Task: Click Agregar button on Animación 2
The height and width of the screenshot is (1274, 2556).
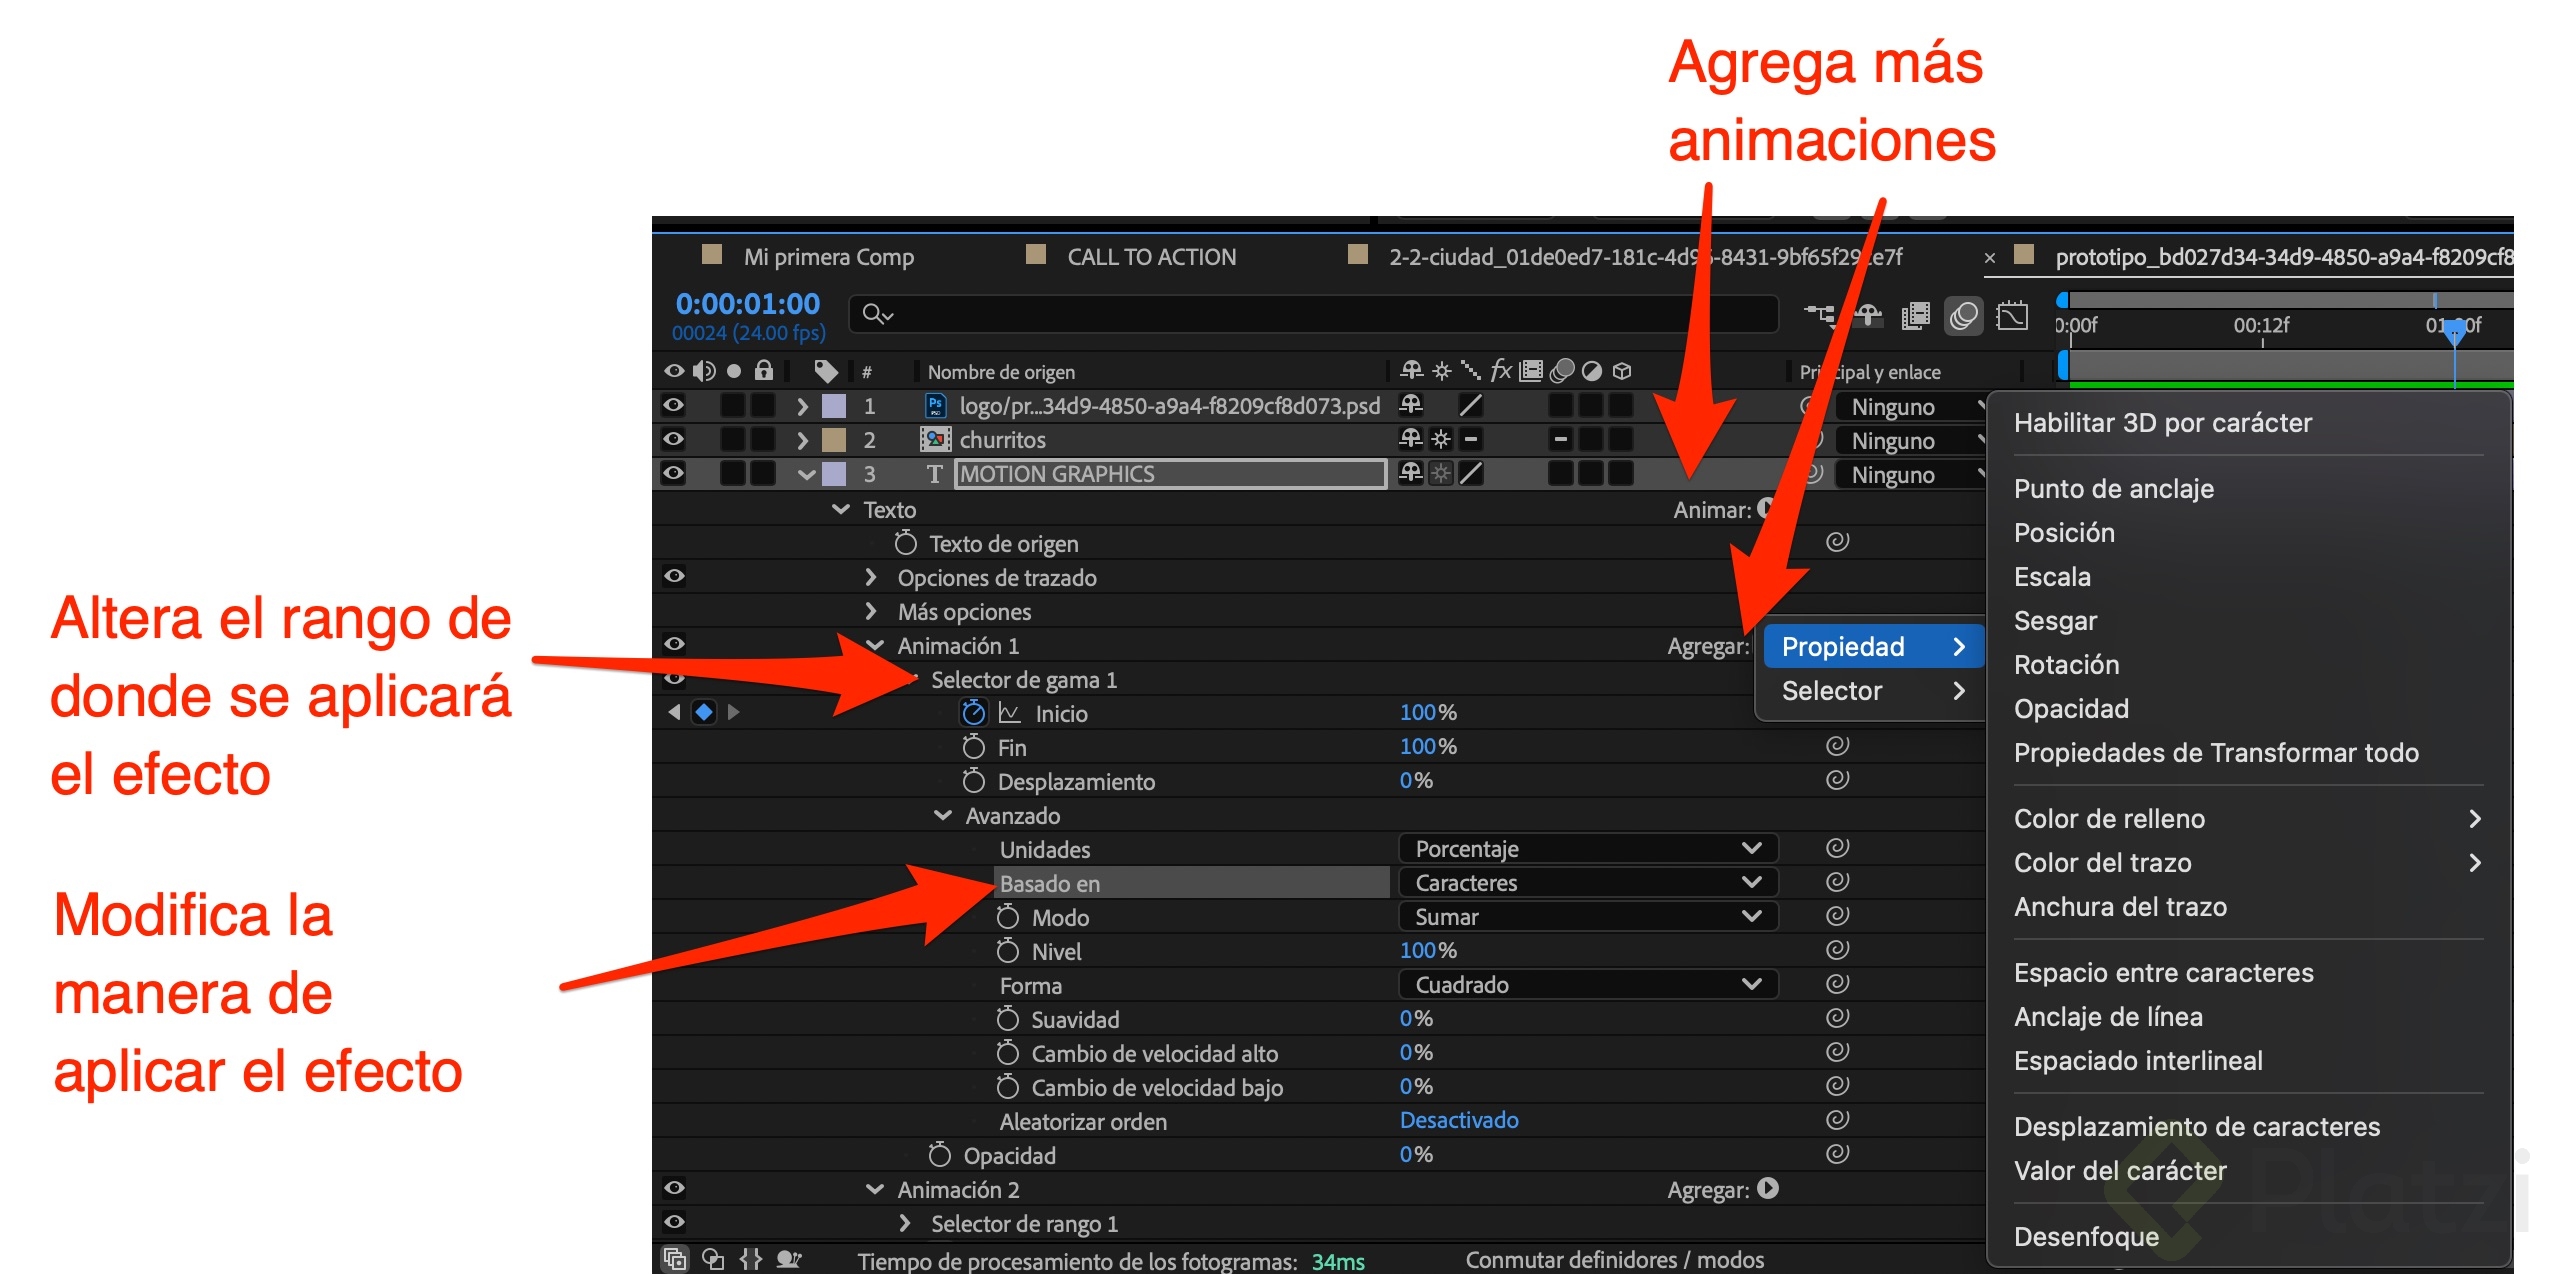Action: point(1767,1188)
